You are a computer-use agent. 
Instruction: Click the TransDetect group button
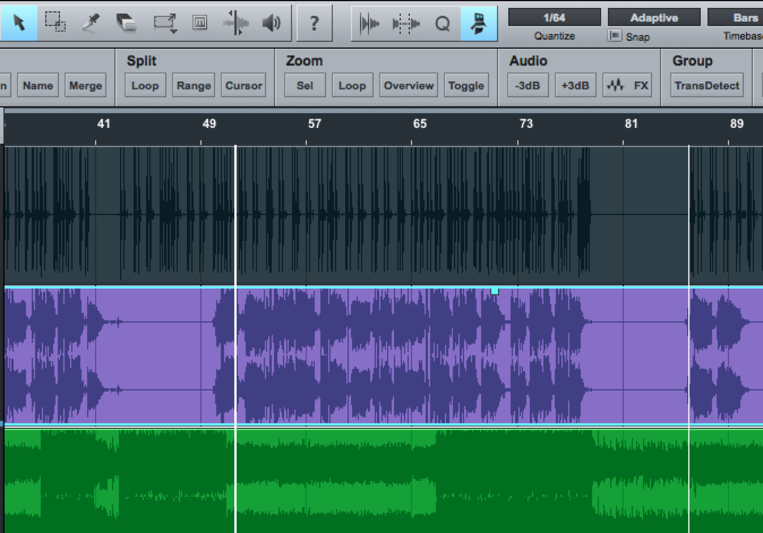click(x=707, y=86)
